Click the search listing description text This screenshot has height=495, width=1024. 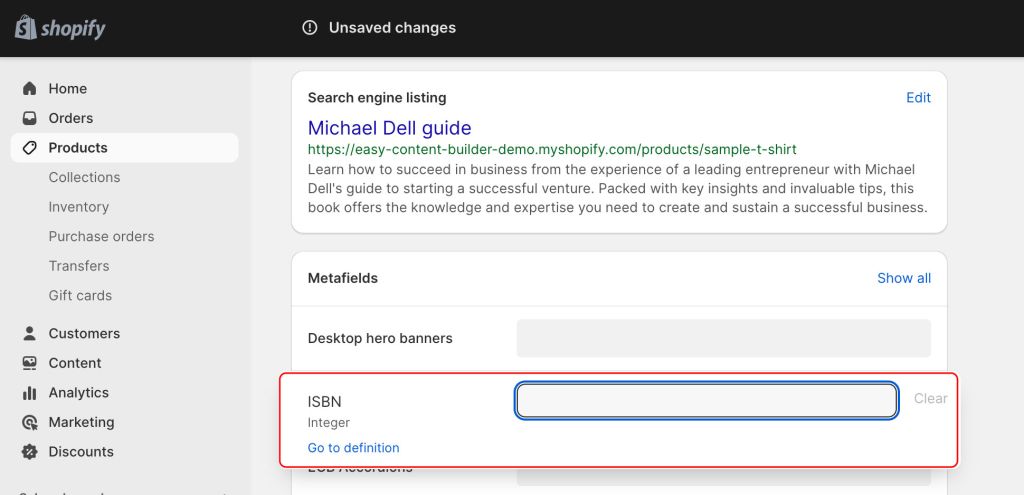coord(618,189)
